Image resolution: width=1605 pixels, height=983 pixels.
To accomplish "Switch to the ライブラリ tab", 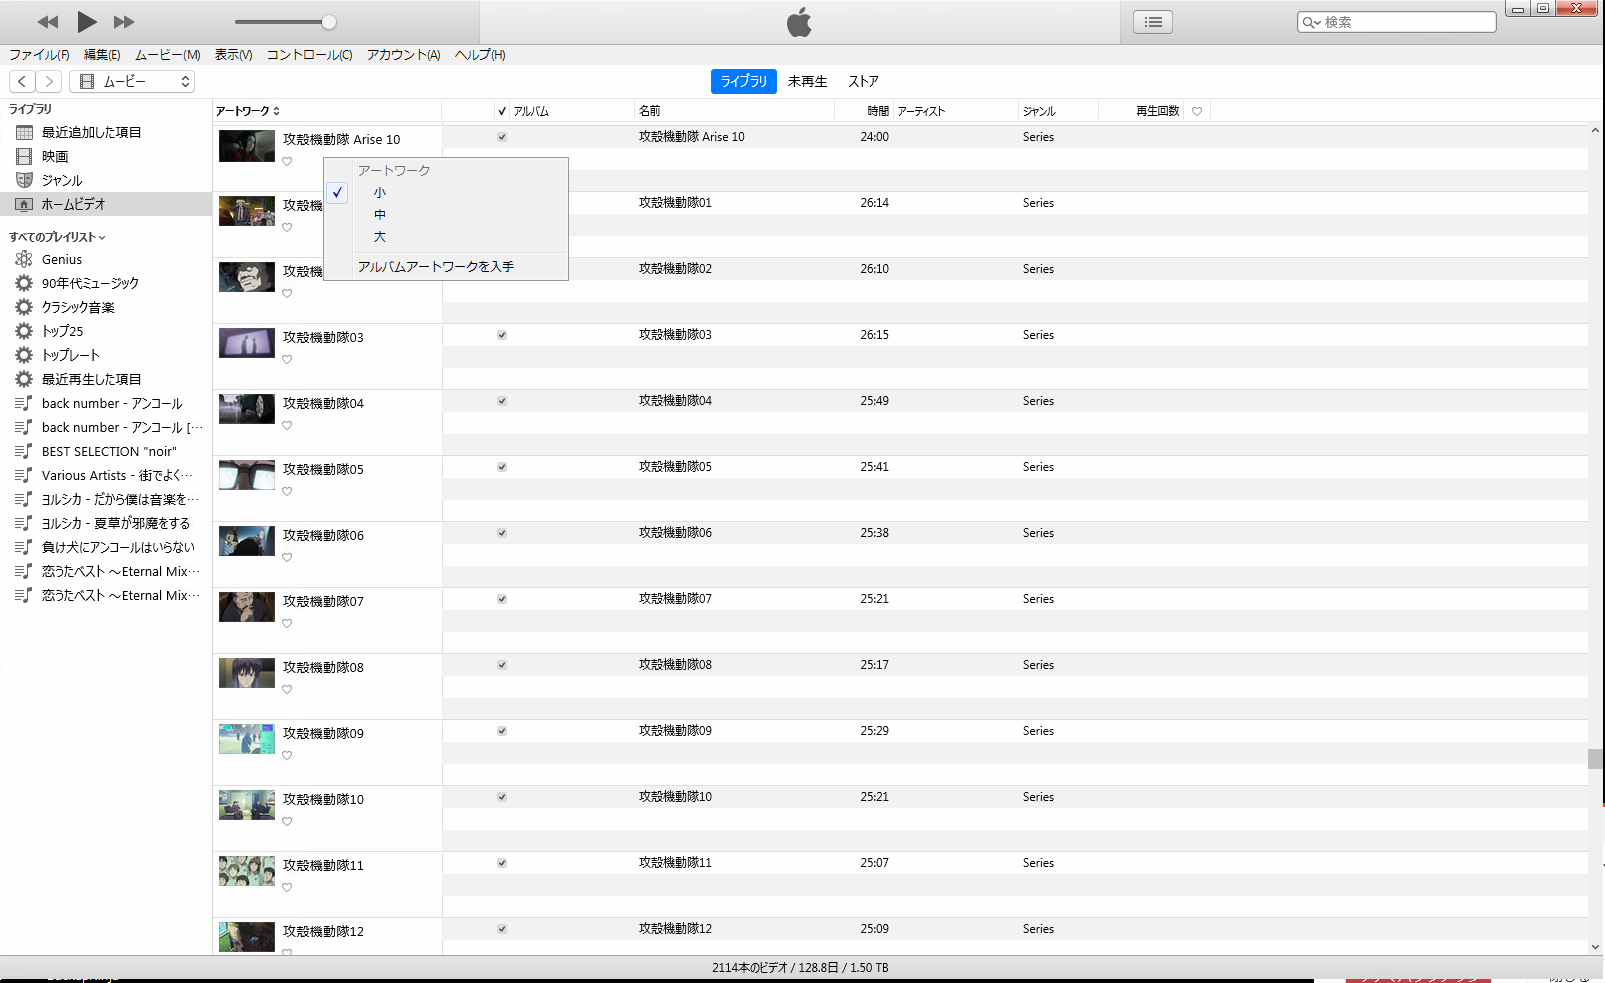I will point(744,81).
